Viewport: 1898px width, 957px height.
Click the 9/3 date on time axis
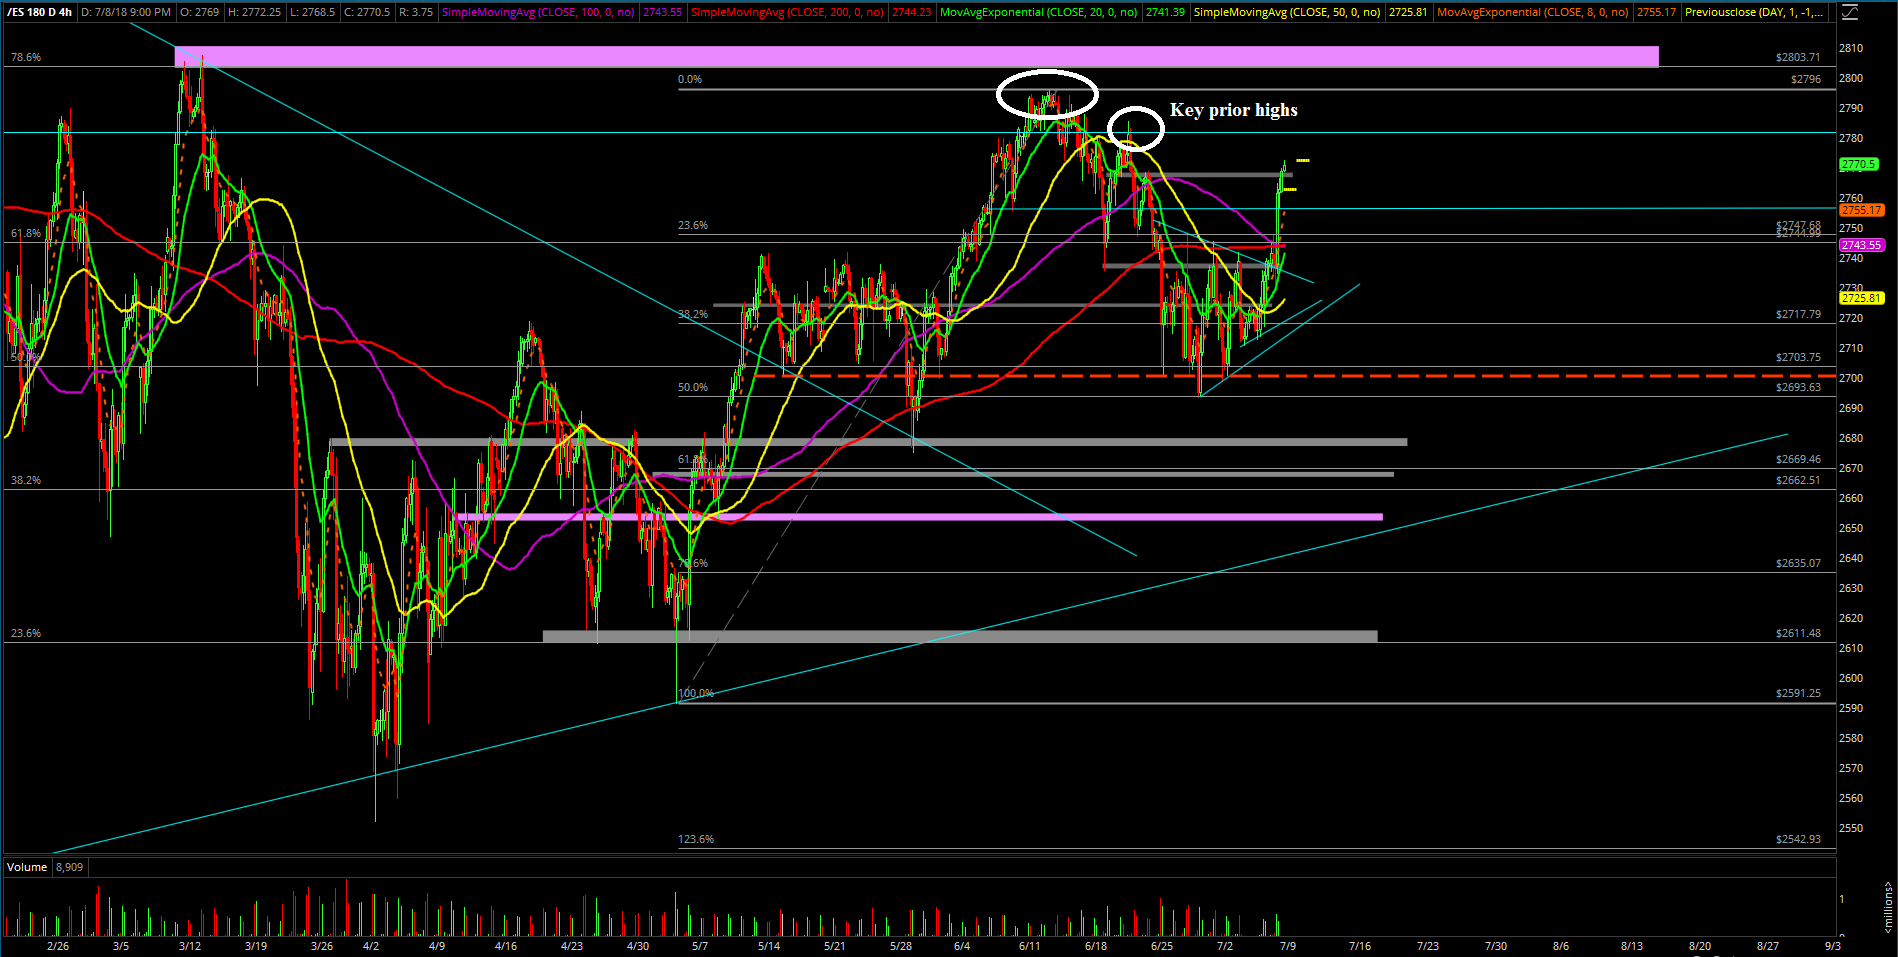pos(1833,946)
